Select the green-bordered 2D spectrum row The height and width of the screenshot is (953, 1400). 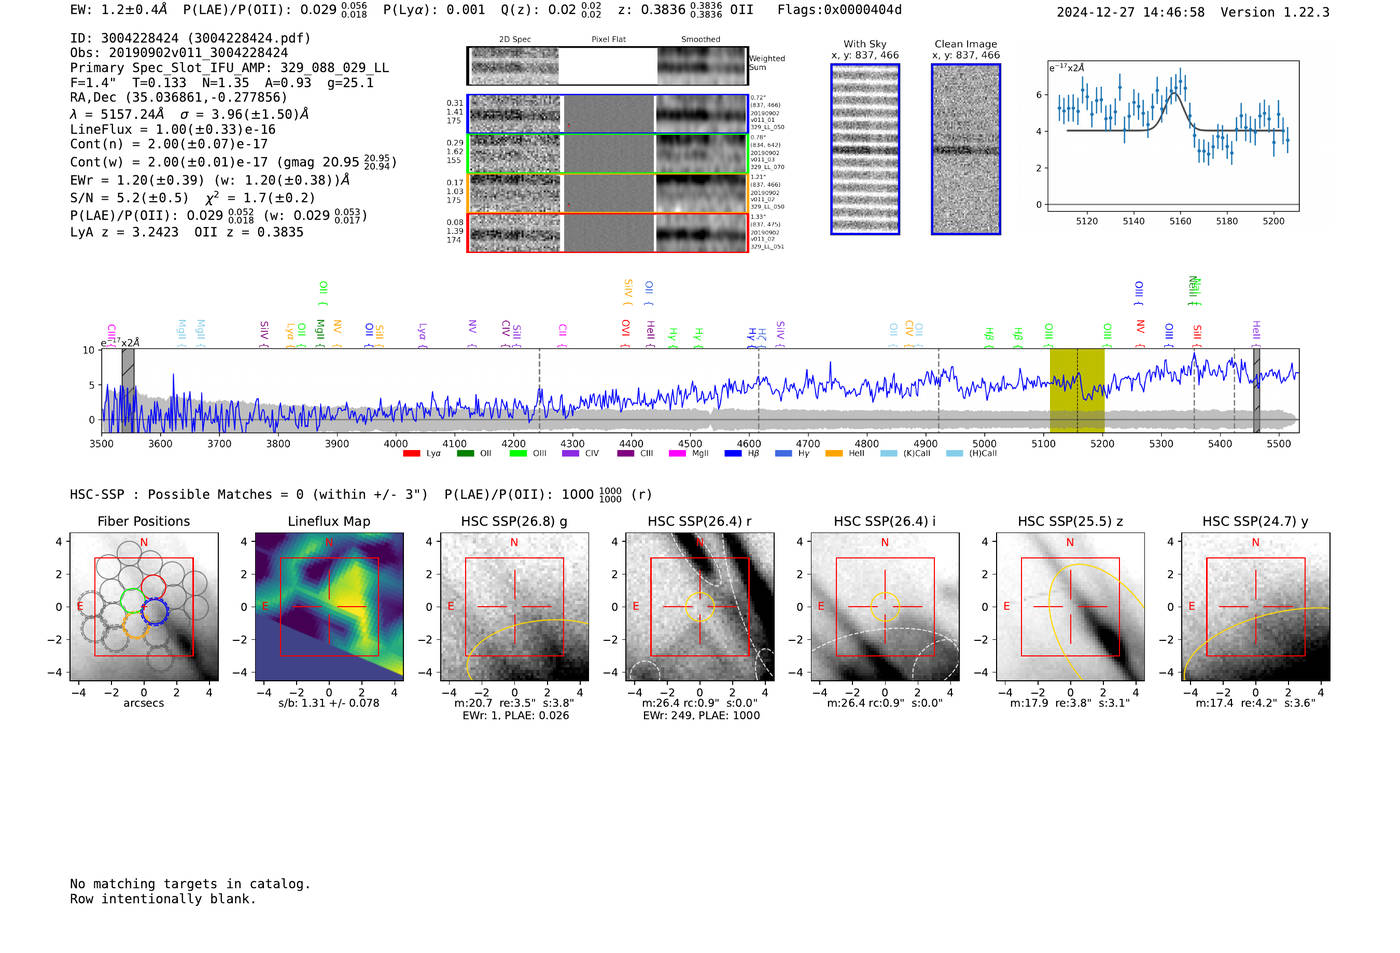tap(608, 154)
